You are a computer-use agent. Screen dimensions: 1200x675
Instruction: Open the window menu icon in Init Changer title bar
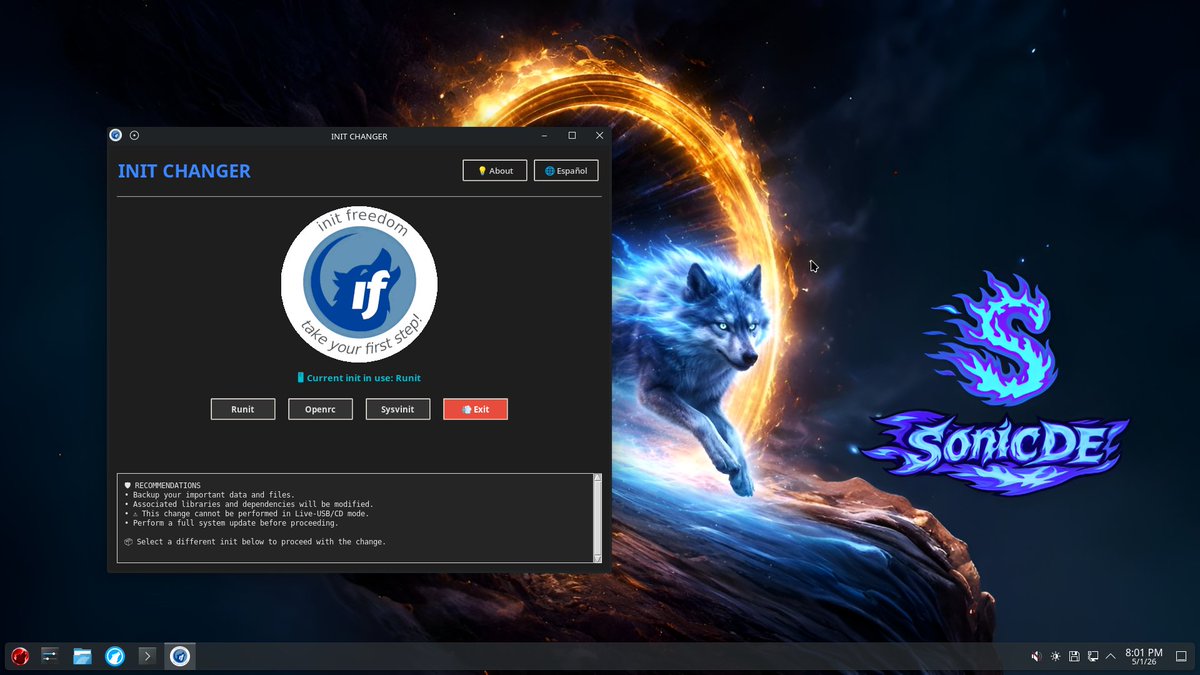(116, 136)
